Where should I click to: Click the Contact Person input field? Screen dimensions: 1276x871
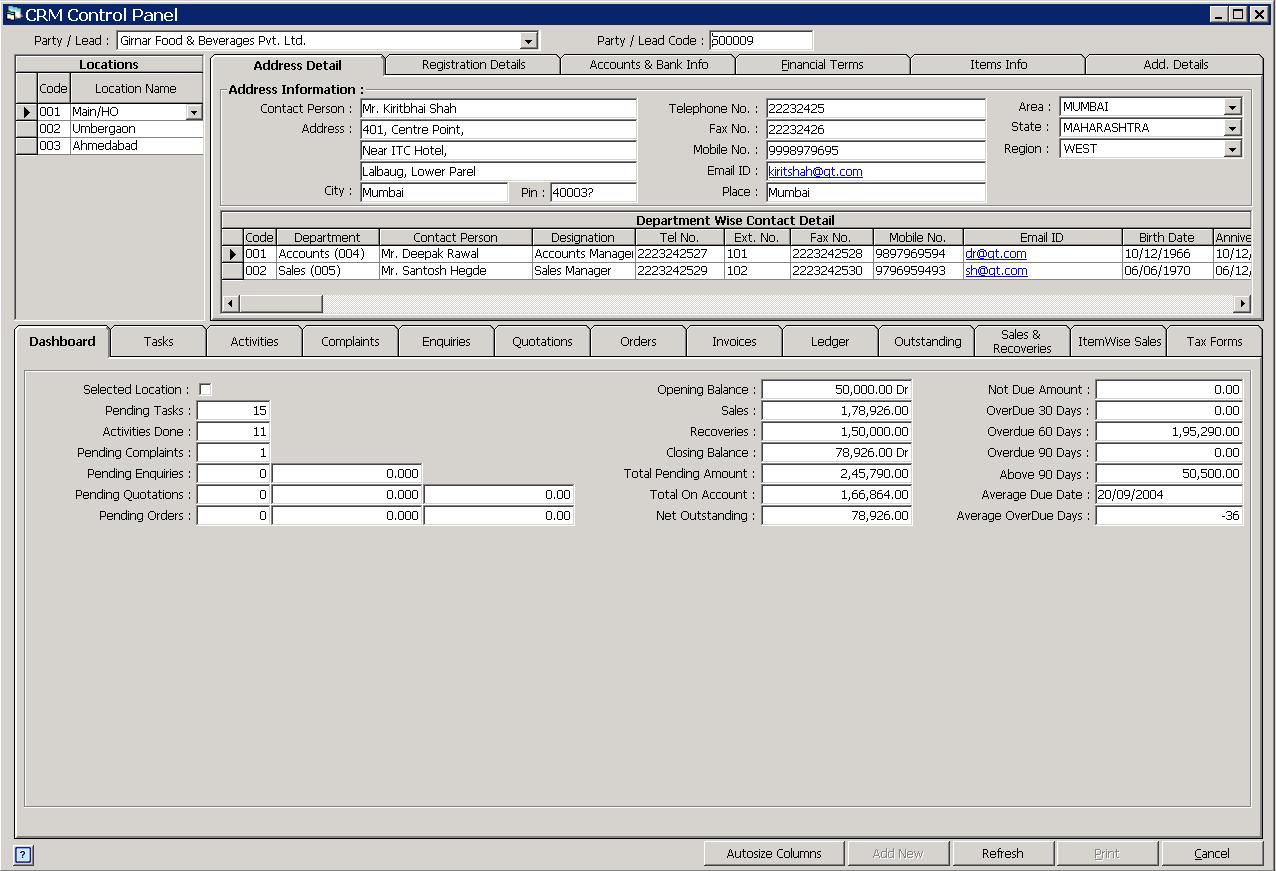click(x=498, y=109)
